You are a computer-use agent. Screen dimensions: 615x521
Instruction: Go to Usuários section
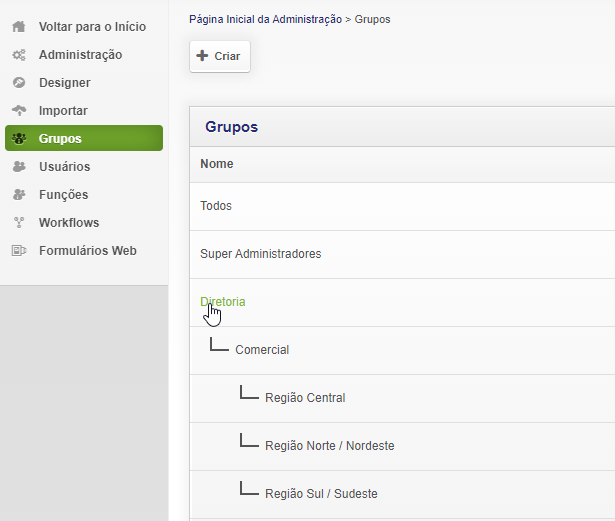coord(64,167)
